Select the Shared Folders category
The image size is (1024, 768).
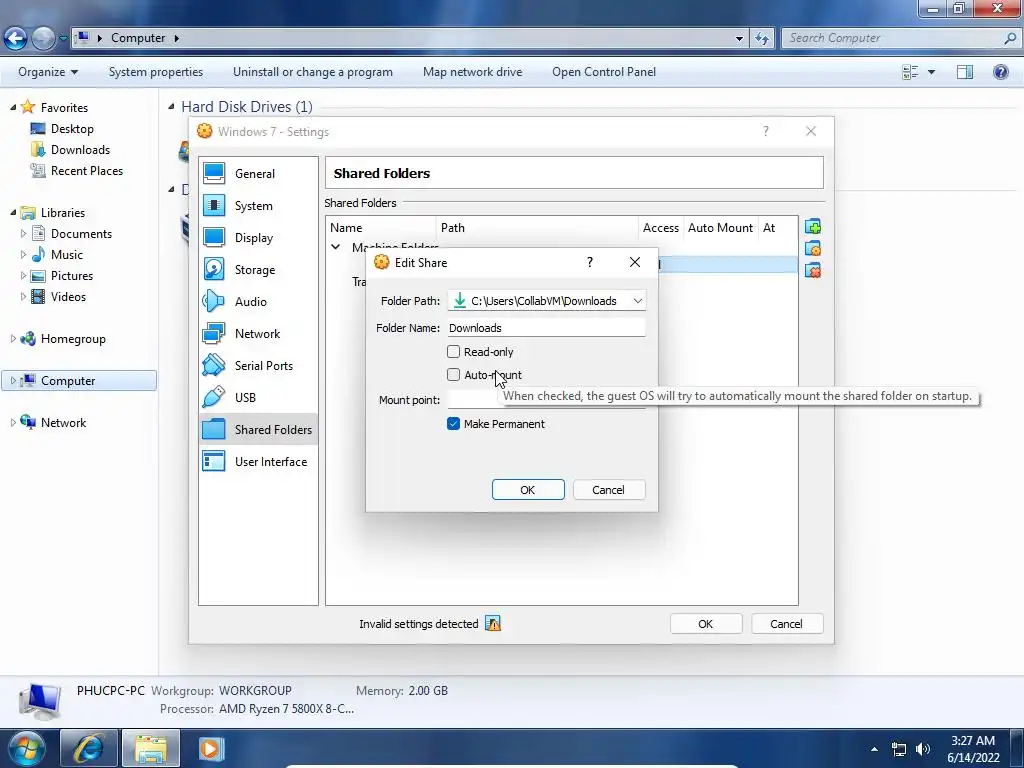tap(259, 430)
